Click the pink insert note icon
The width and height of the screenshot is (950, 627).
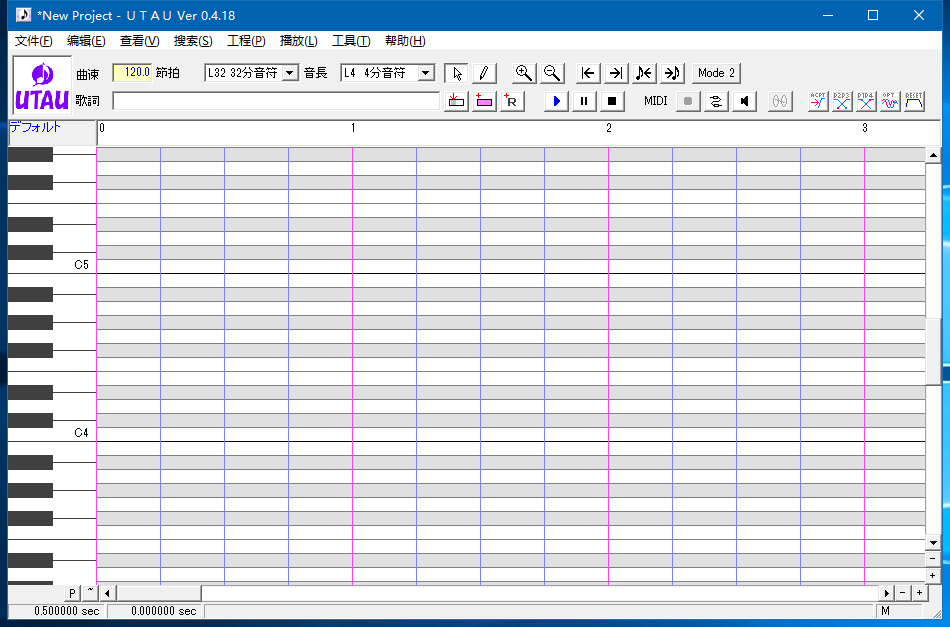(x=484, y=101)
